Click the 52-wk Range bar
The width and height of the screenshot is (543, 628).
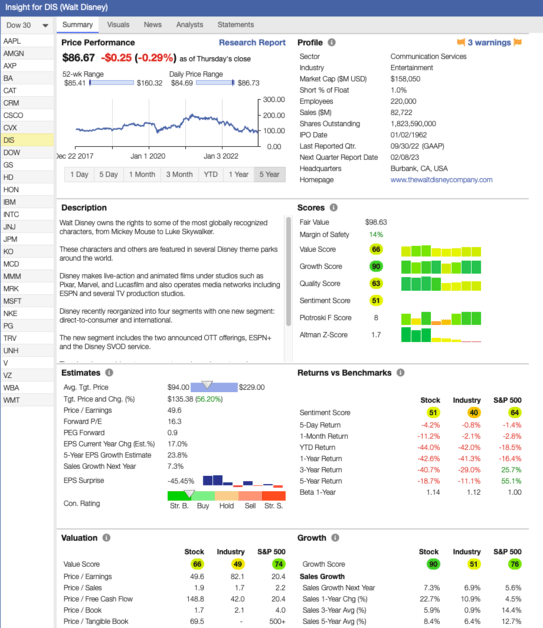(111, 83)
